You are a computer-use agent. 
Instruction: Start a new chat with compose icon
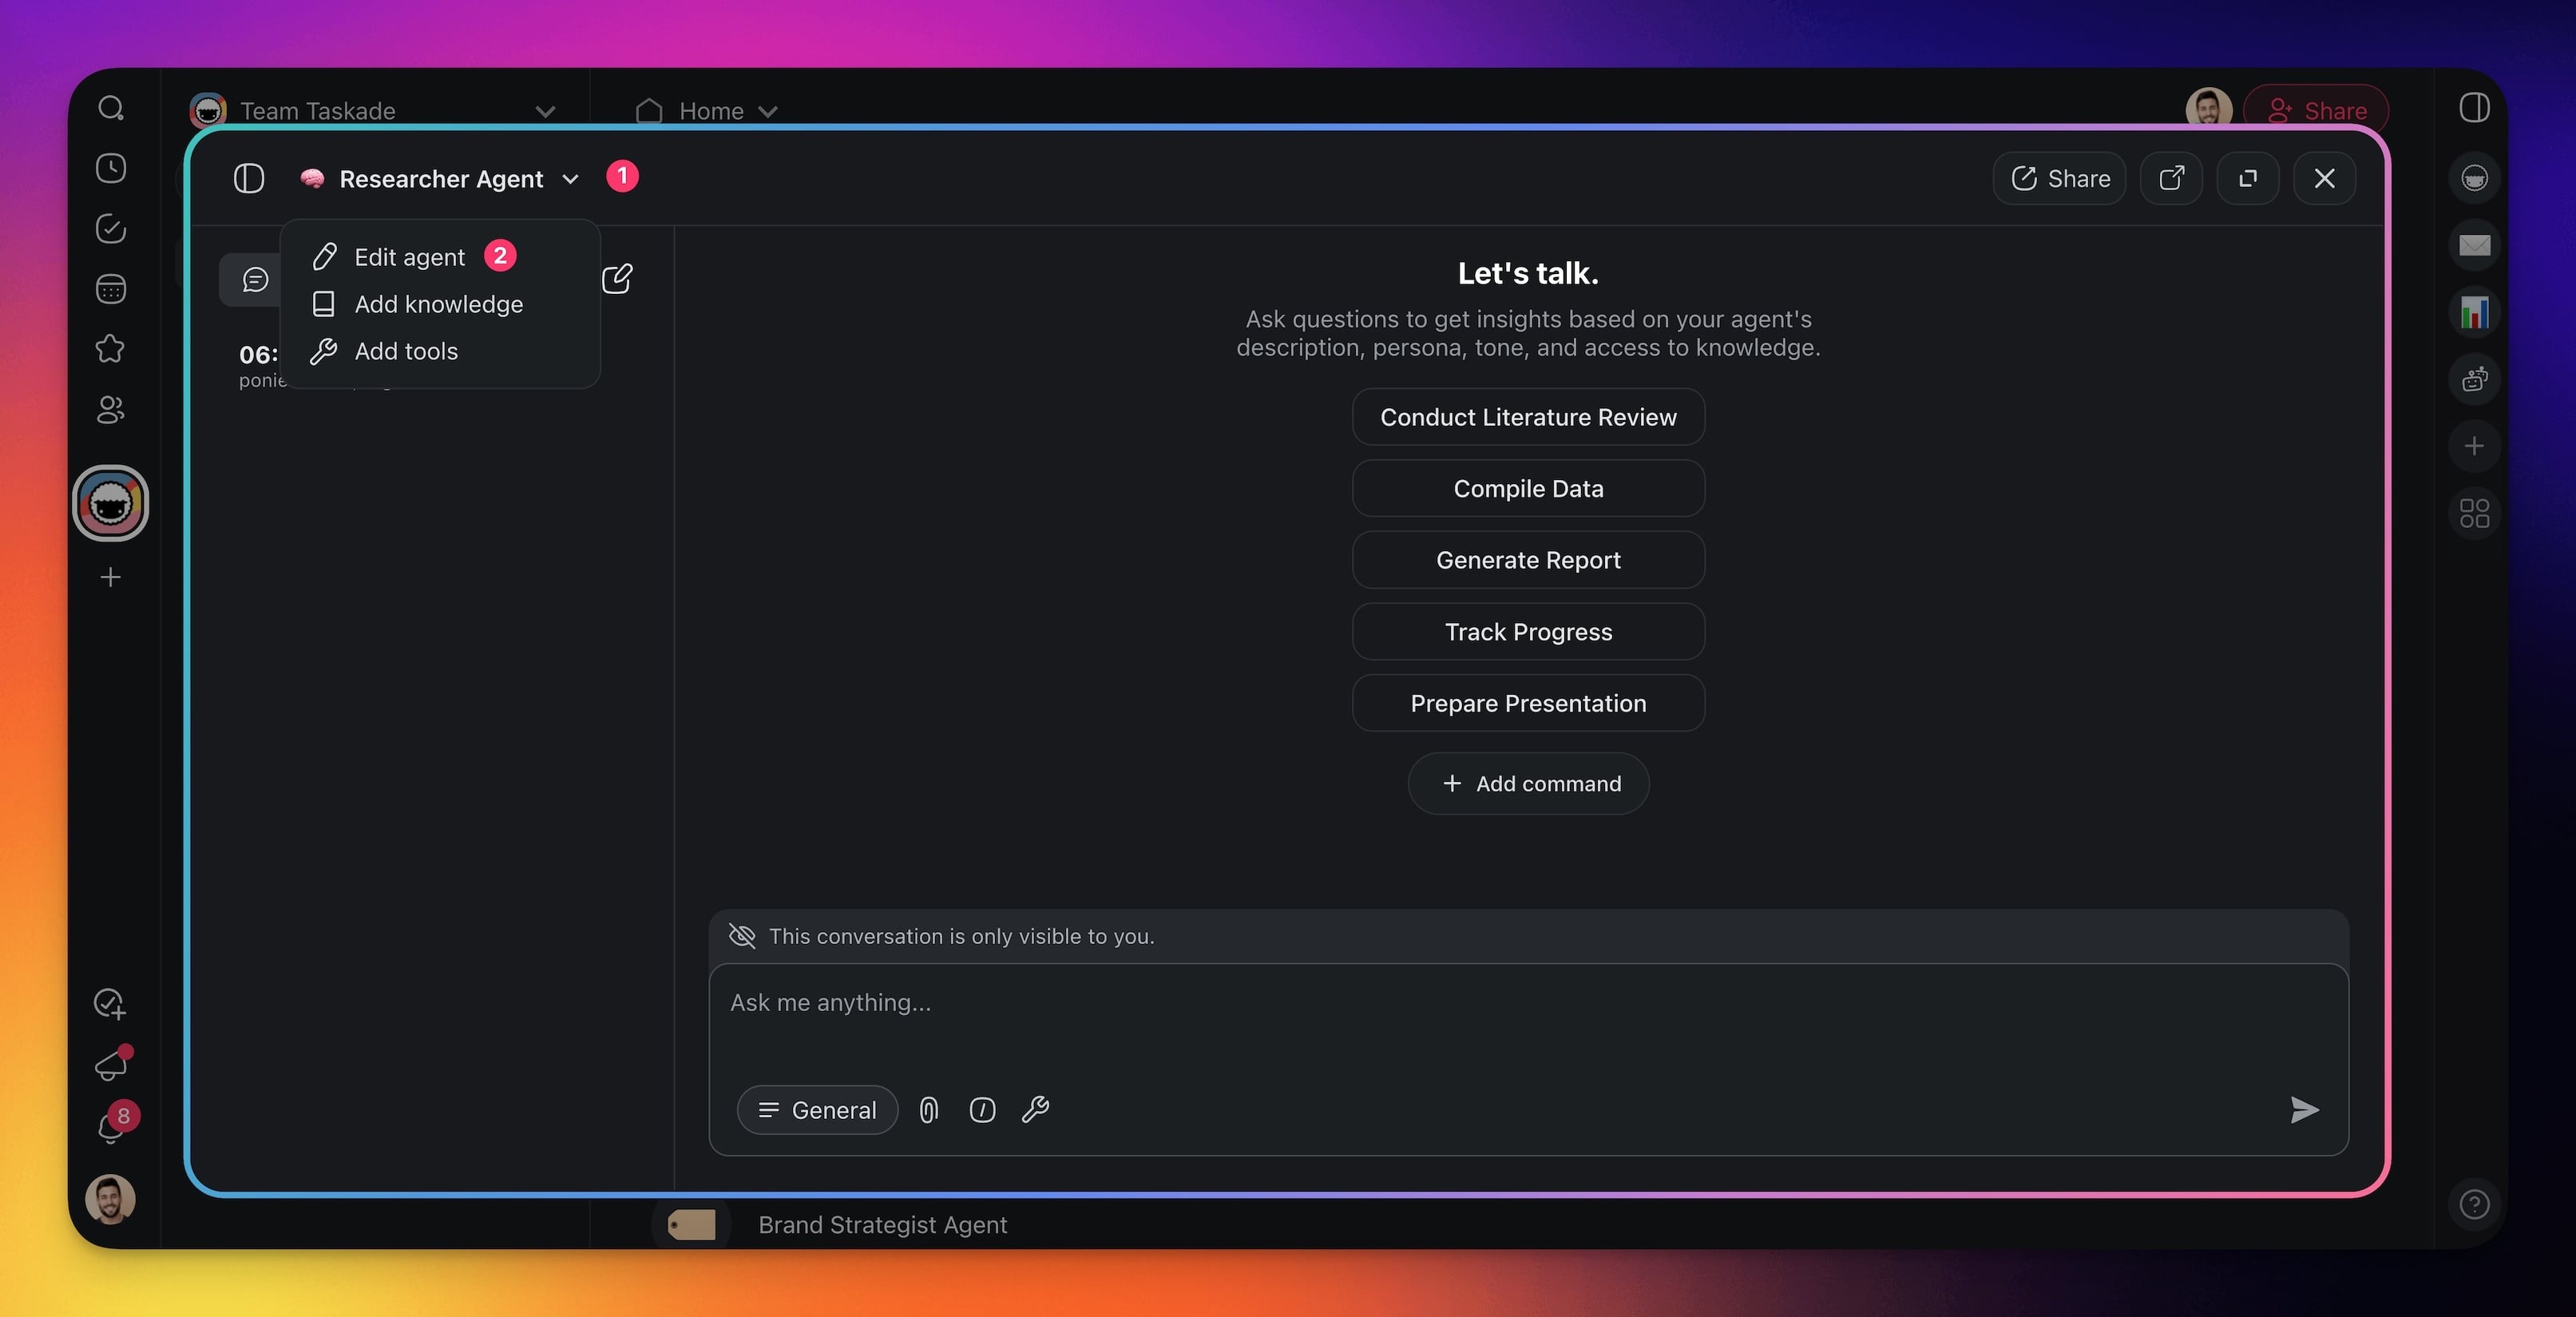pyautogui.click(x=617, y=278)
